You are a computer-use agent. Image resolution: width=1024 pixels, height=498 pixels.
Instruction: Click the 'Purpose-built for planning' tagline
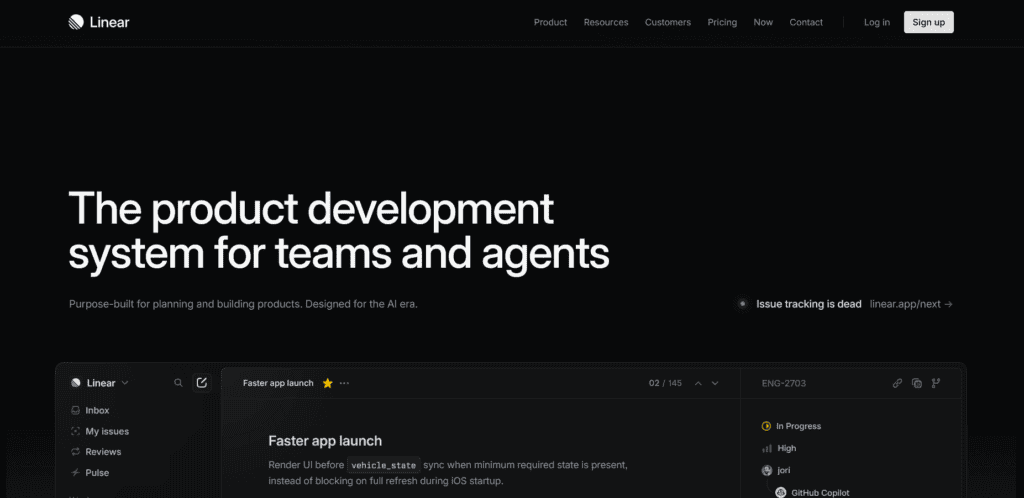[244, 303]
